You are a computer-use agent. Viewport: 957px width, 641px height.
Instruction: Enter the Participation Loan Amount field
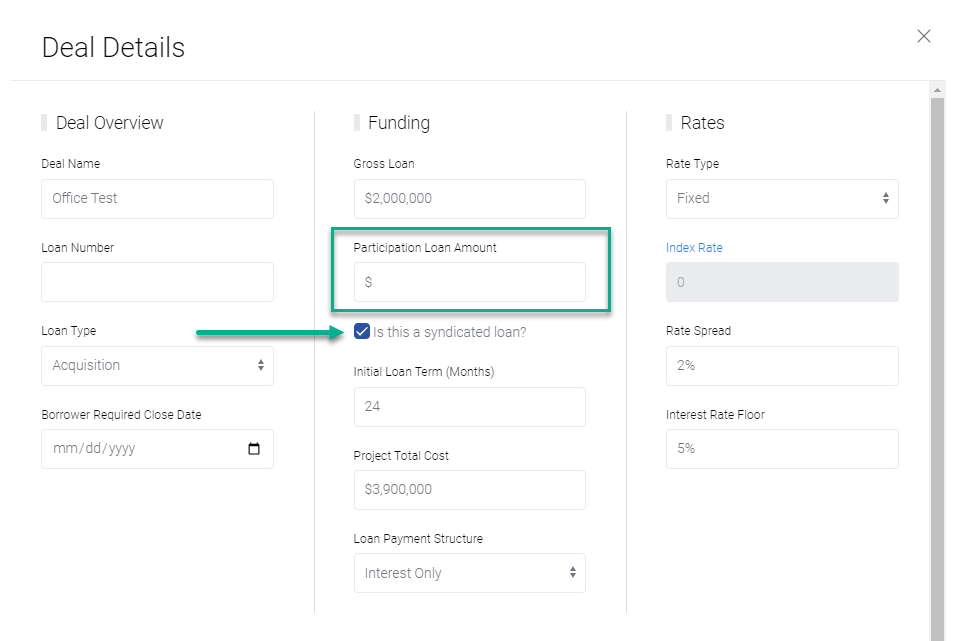pyautogui.click(x=469, y=282)
